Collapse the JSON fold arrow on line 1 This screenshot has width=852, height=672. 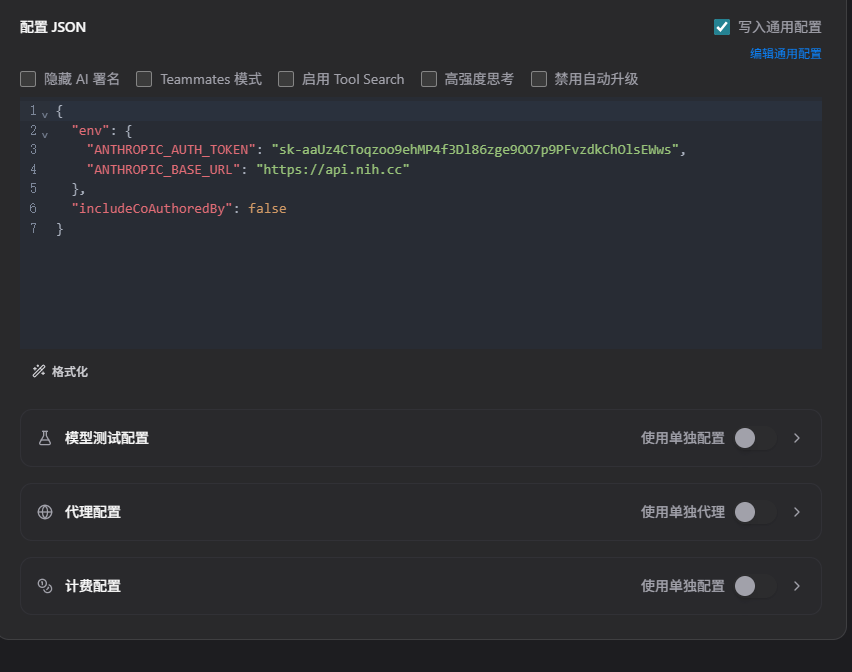[x=45, y=114]
